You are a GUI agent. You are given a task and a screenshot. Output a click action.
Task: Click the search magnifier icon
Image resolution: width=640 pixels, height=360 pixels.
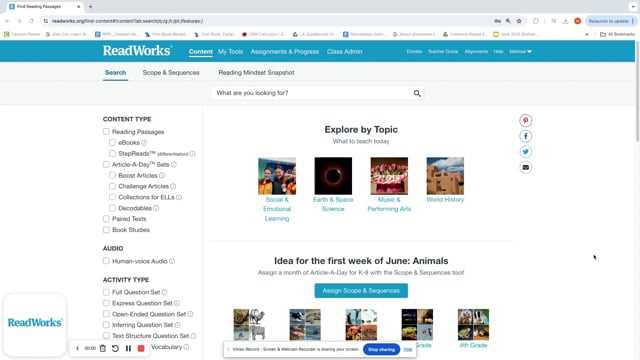tap(417, 93)
